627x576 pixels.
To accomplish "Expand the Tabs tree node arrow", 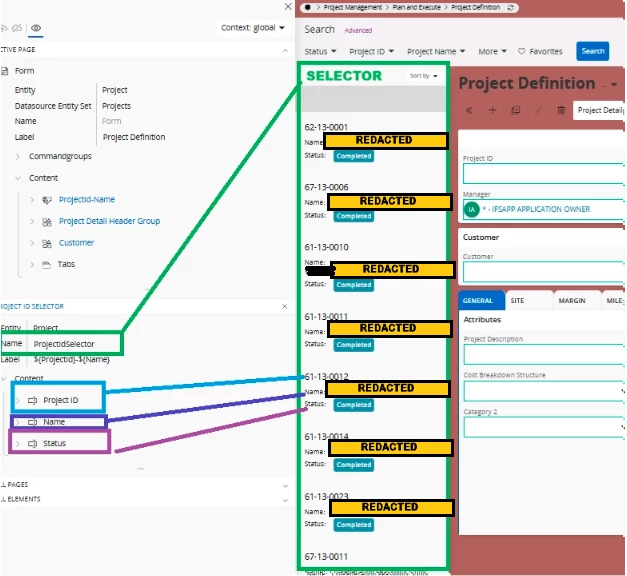I will tap(32, 264).
